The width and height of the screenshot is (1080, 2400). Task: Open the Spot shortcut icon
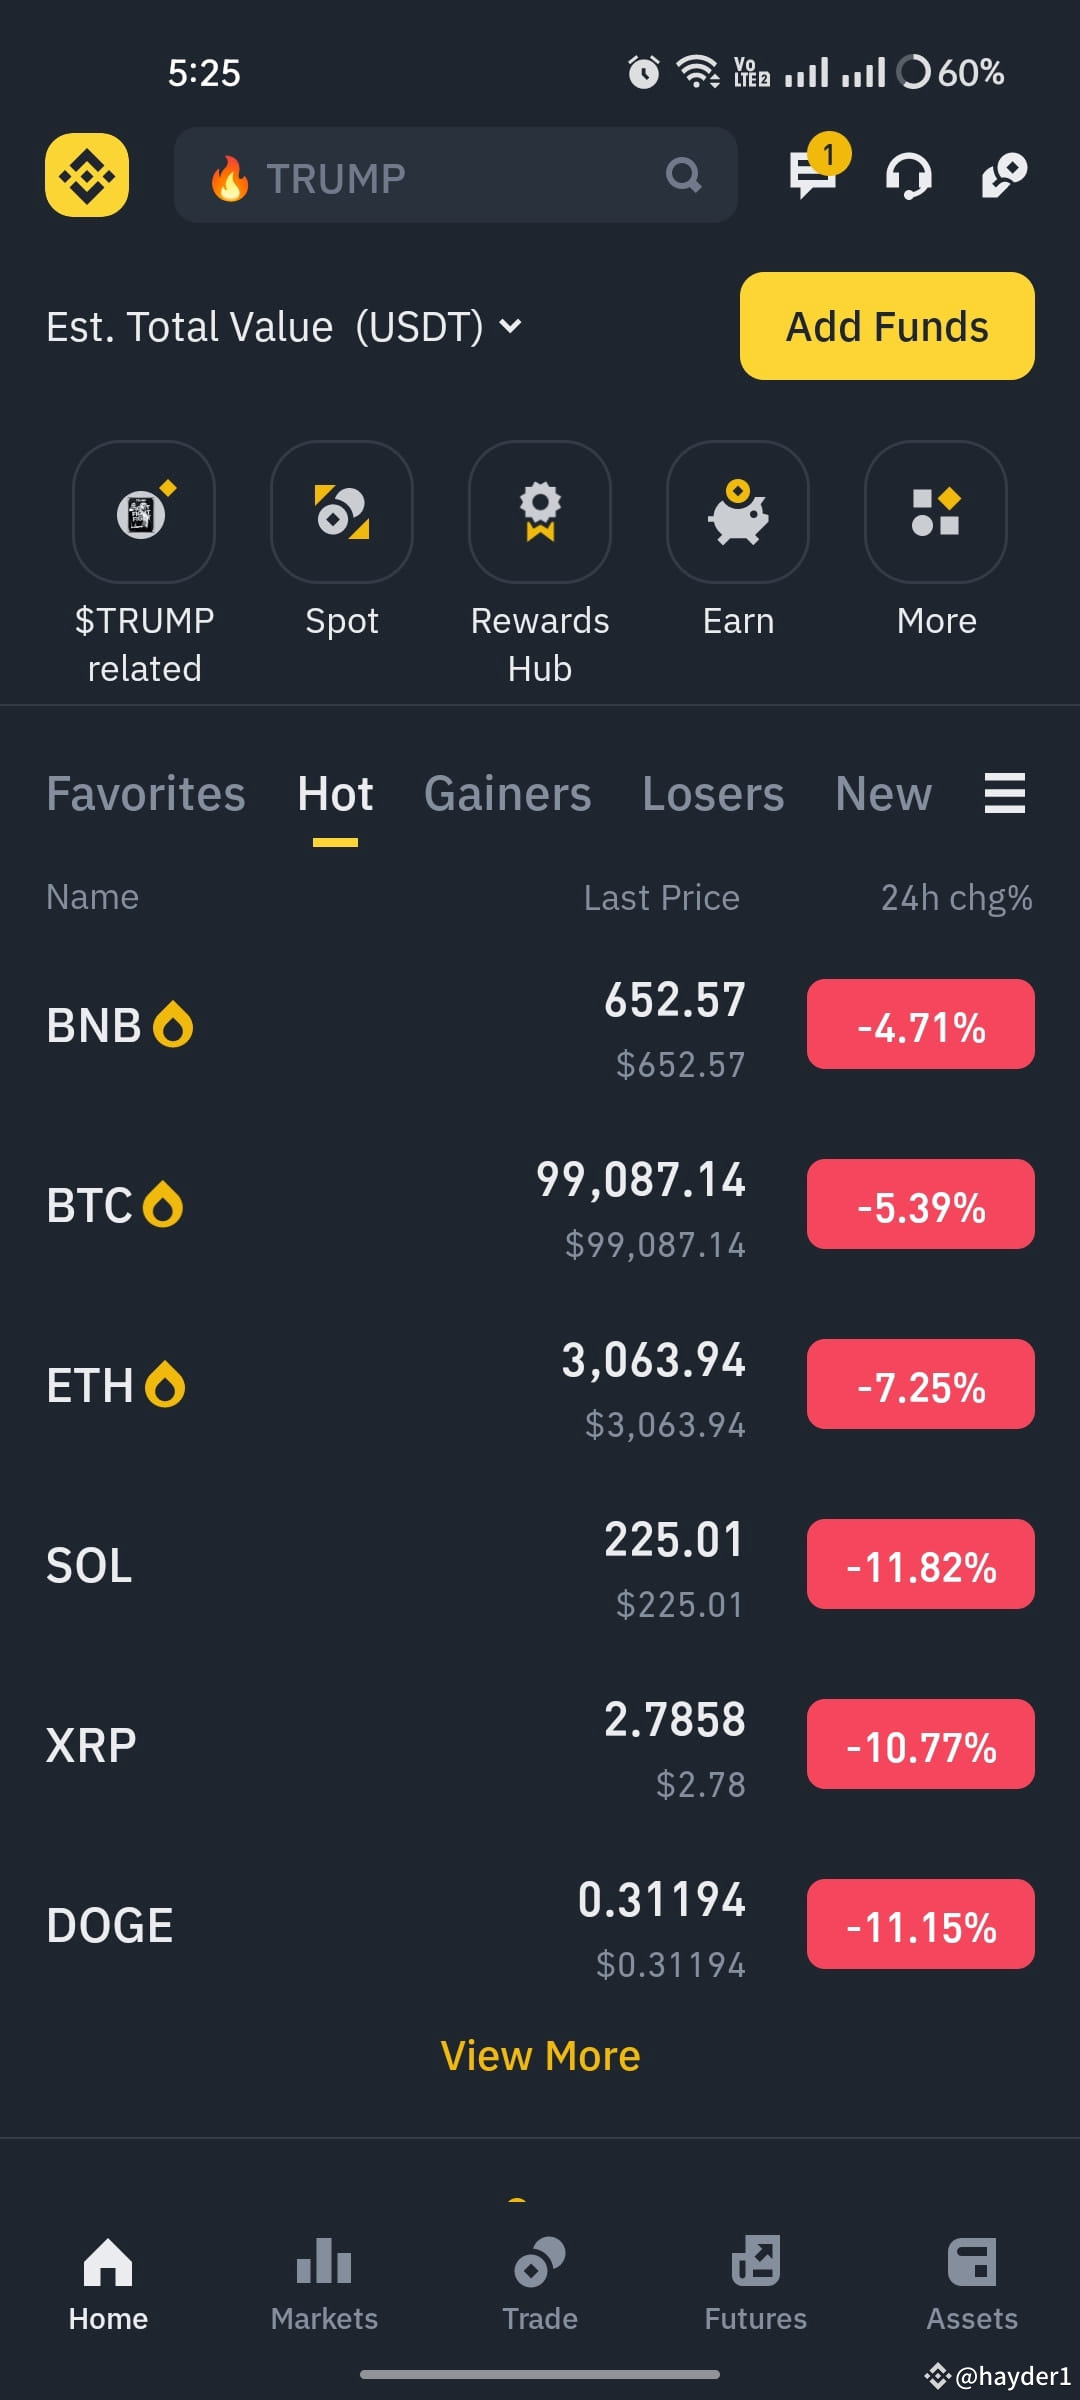click(342, 512)
